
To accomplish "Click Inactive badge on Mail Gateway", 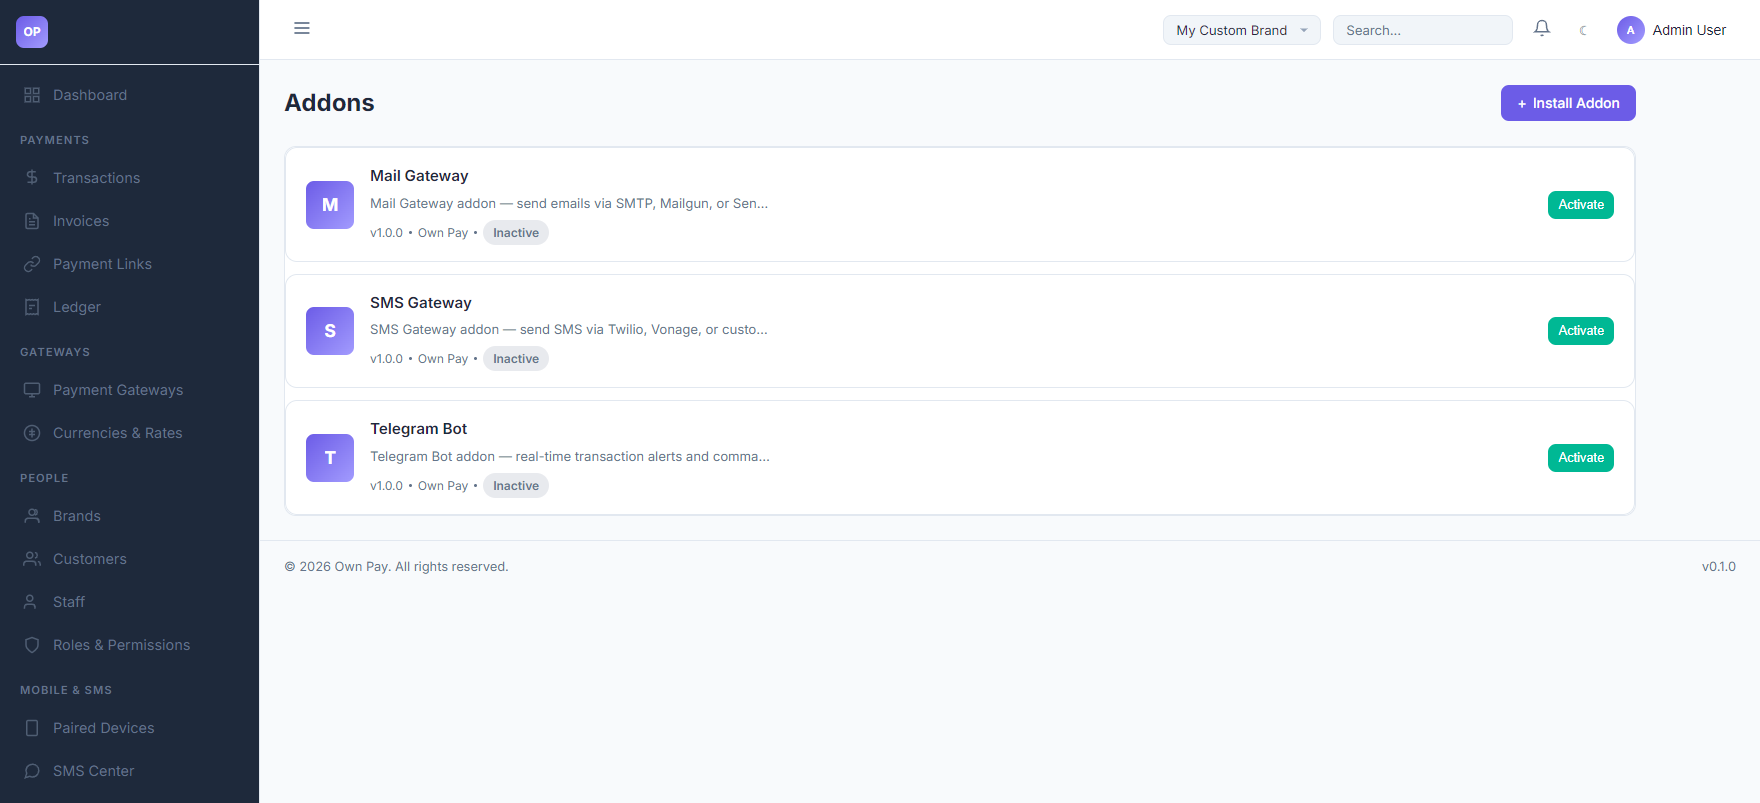I will 516,233.
